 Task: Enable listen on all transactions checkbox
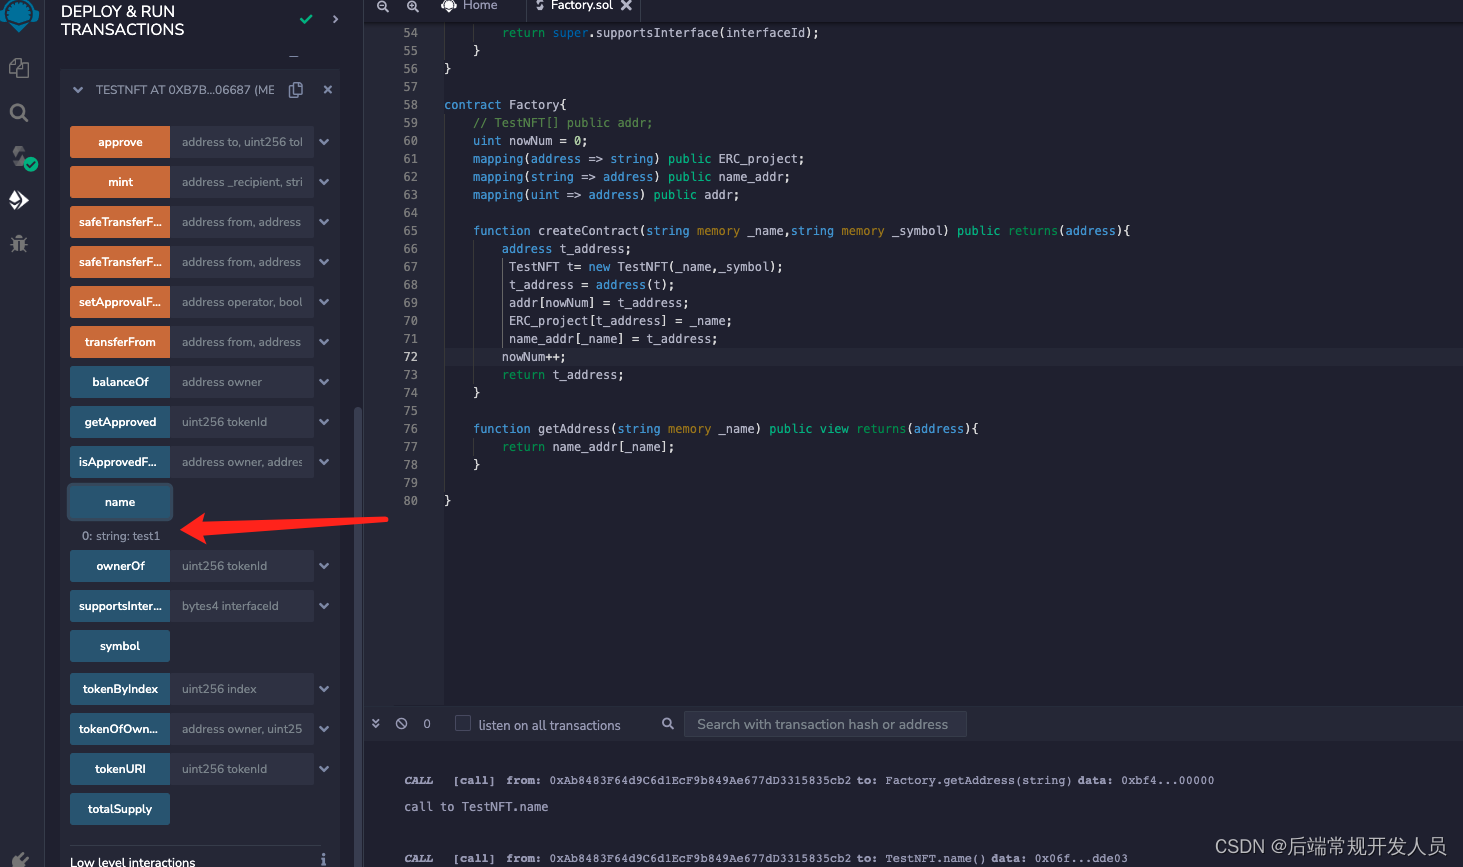pyautogui.click(x=463, y=724)
